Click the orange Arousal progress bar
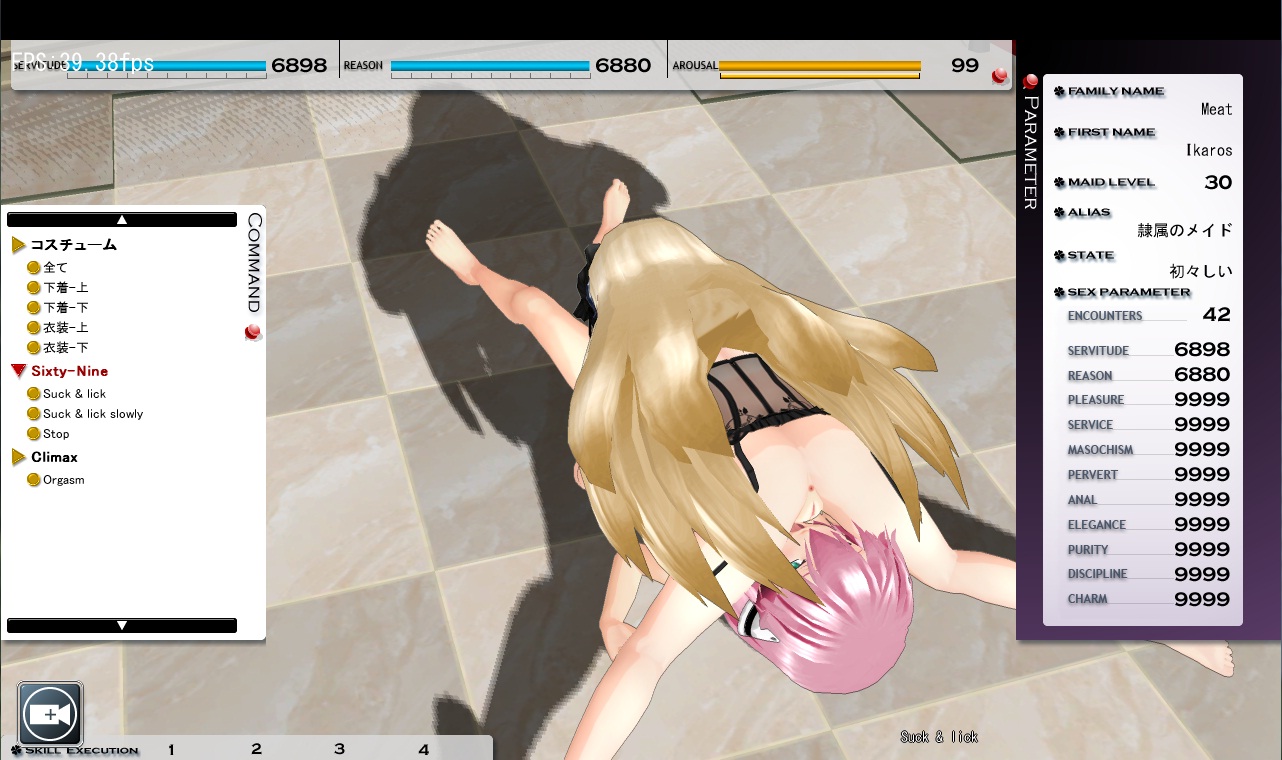Image resolution: width=1282 pixels, height=760 pixels. (x=820, y=68)
